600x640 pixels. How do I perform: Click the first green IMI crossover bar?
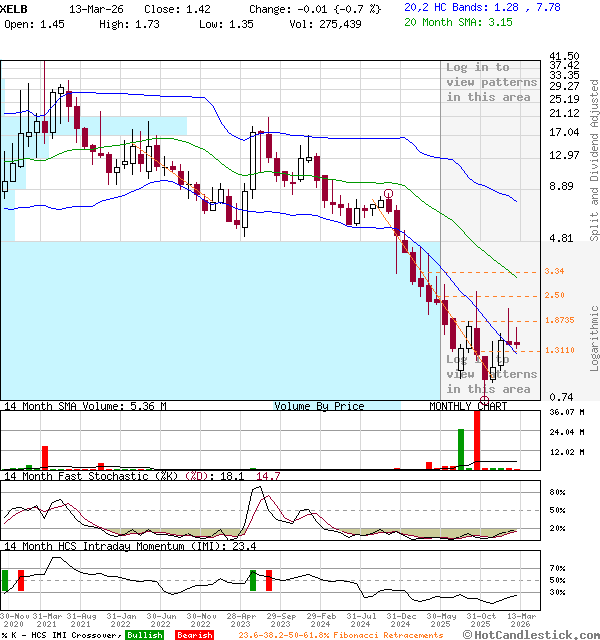pos(5,581)
